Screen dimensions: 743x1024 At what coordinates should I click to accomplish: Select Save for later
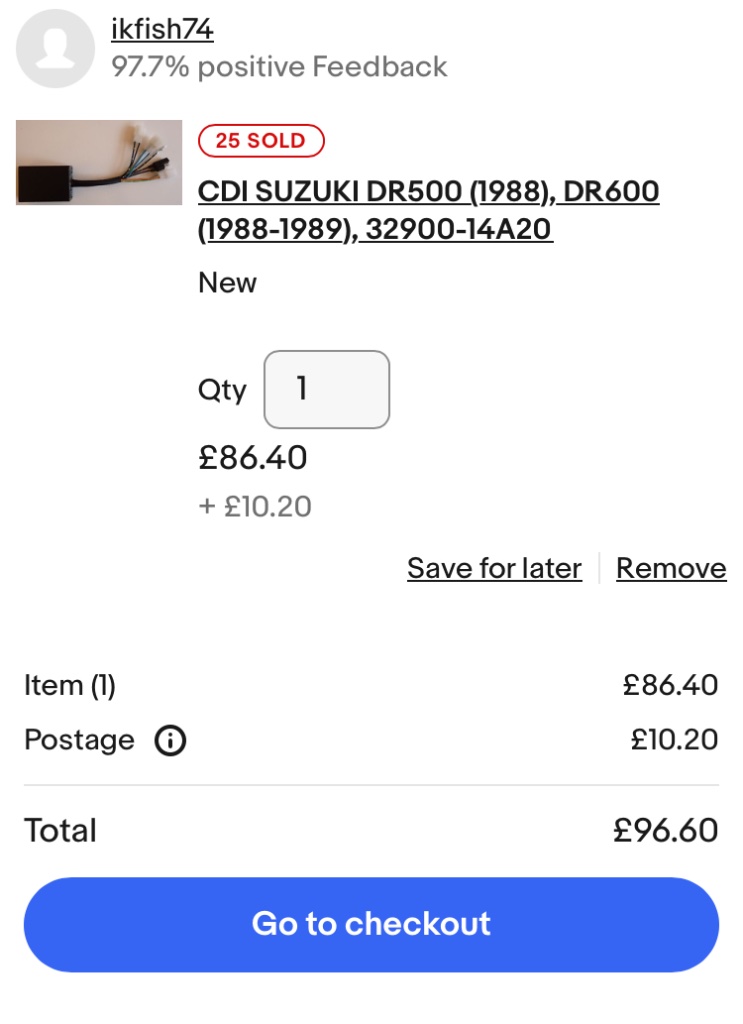[494, 568]
